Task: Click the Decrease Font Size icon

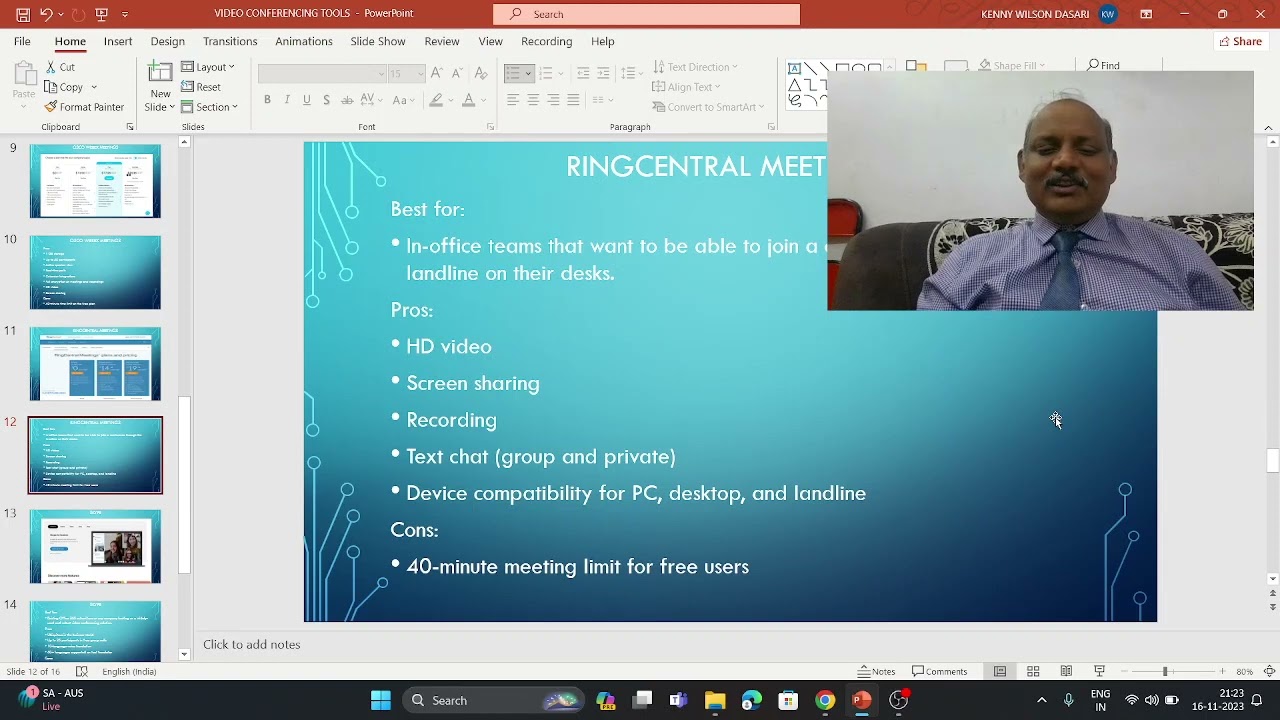Action: coord(457,73)
